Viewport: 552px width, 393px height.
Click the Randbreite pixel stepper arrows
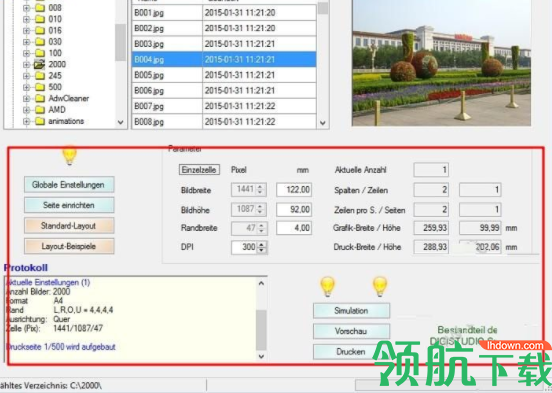pyautogui.click(x=262, y=228)
